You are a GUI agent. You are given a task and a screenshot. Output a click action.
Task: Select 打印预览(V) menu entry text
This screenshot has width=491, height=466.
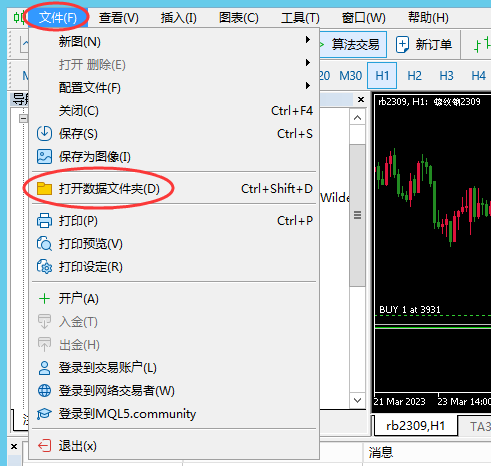pos(91,244)
